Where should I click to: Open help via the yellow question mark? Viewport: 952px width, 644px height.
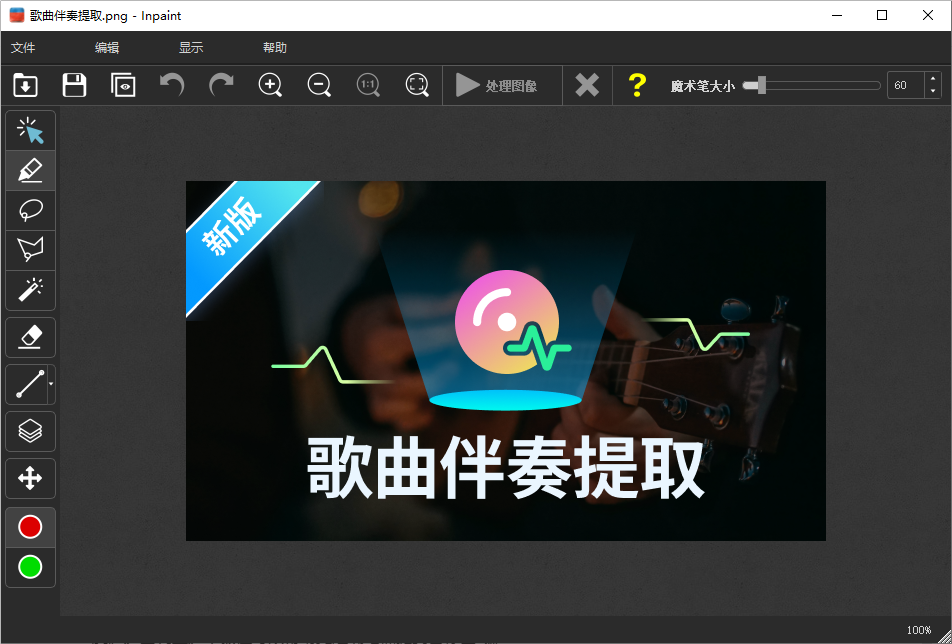click(x=637, y=85)
